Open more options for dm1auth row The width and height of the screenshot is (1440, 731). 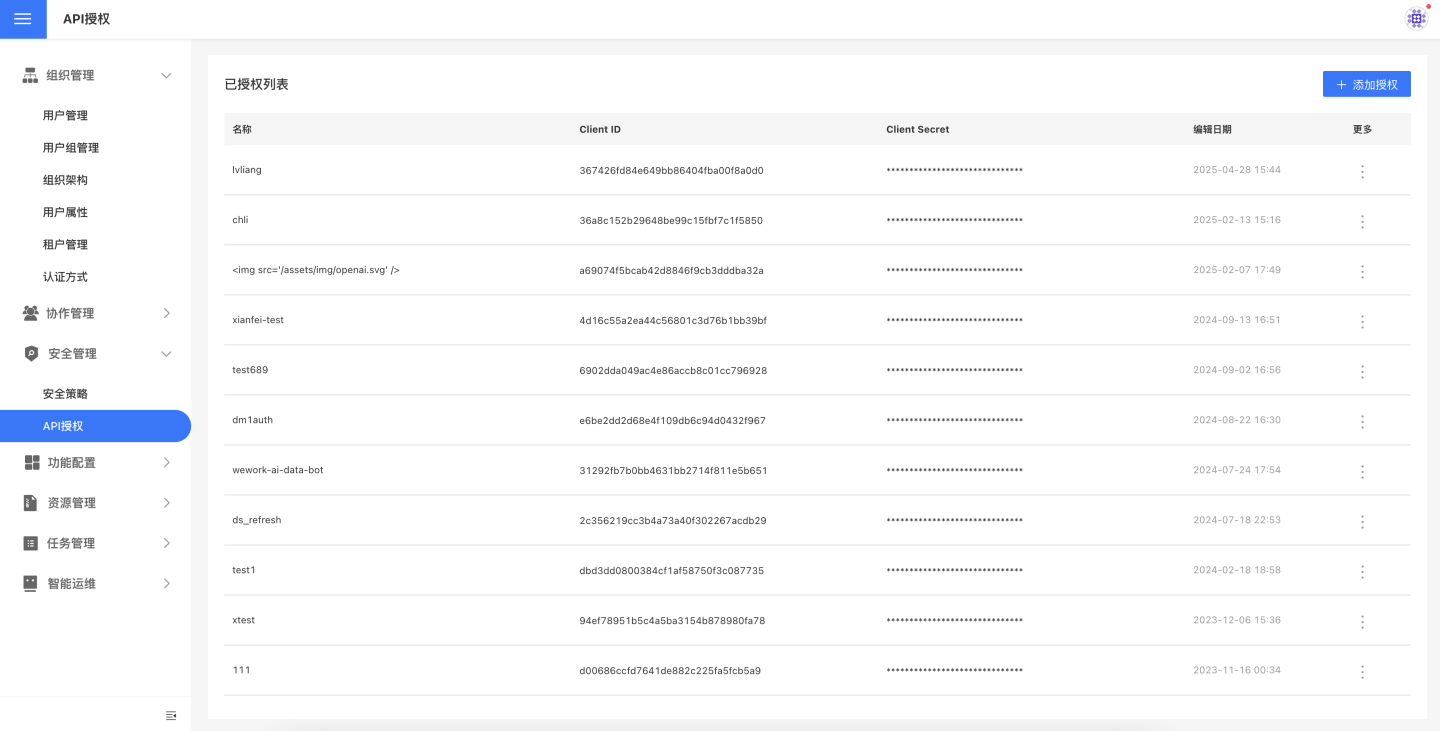click(1362, 421)
